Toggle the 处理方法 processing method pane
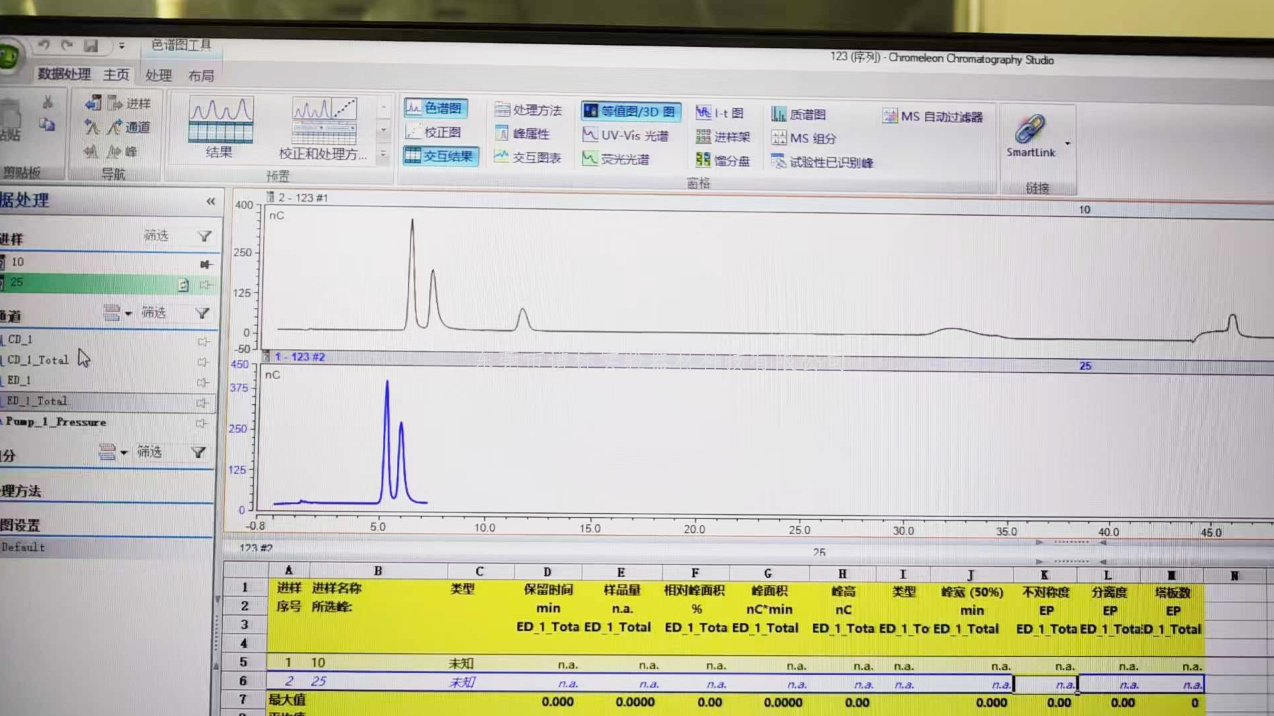 [528, 110]
